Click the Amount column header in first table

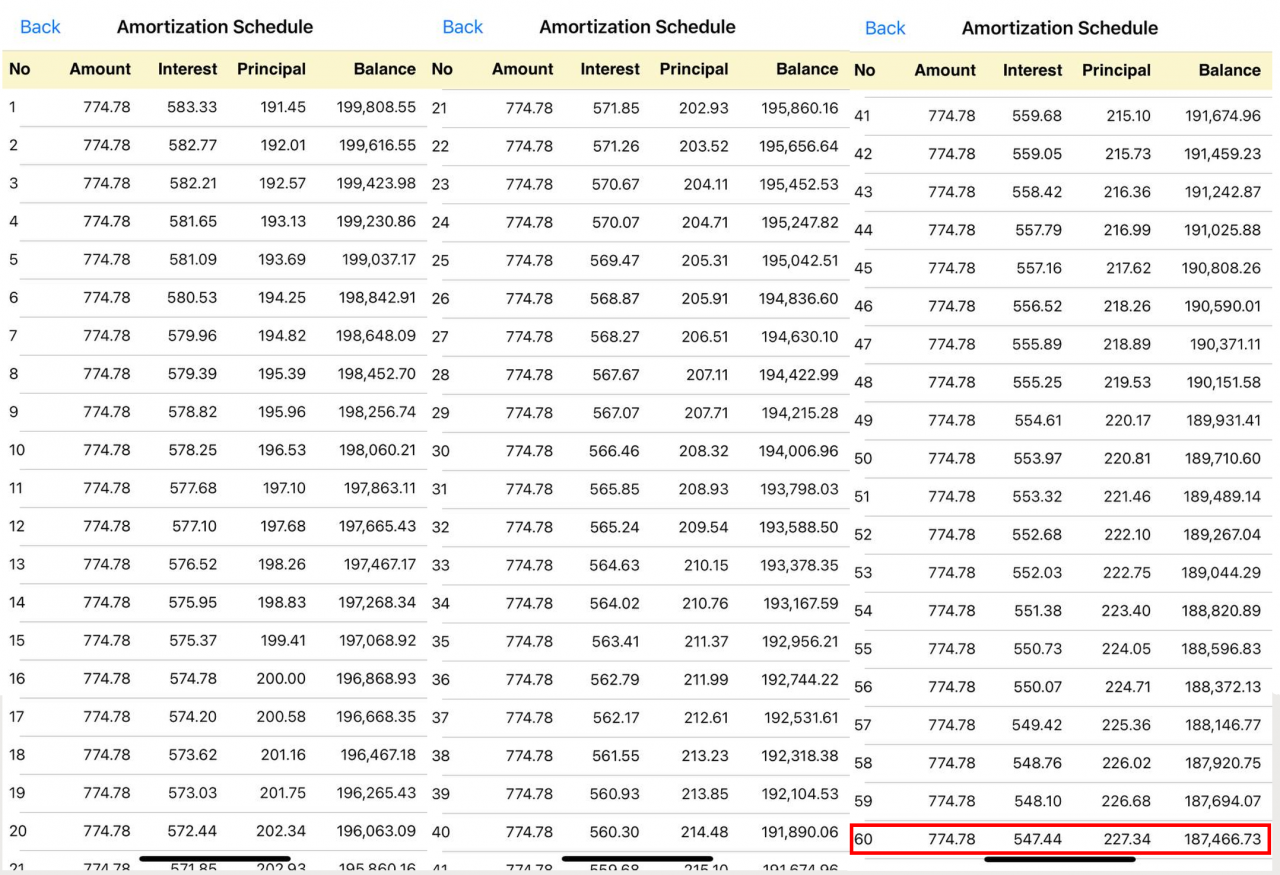click(x=99, y=70)
